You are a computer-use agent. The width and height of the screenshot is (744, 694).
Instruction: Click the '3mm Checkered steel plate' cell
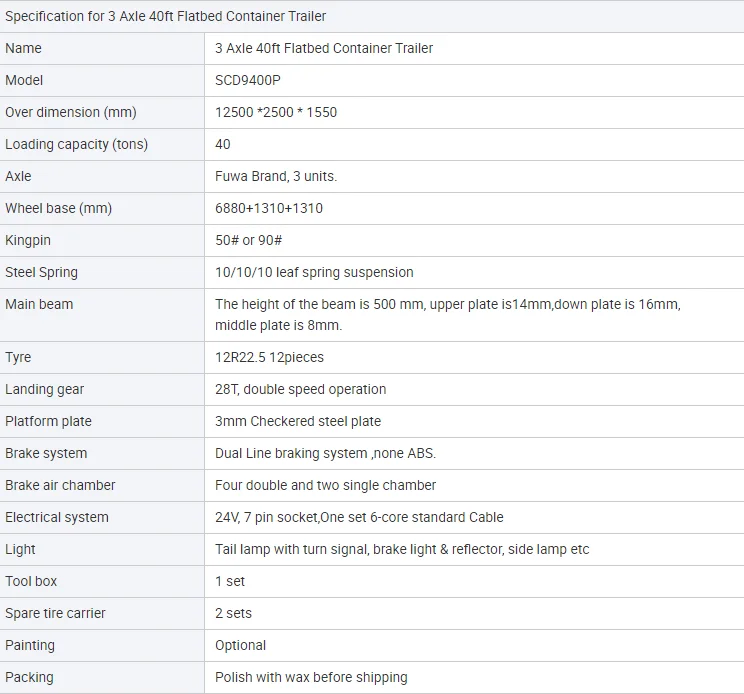tap(298, 421)
